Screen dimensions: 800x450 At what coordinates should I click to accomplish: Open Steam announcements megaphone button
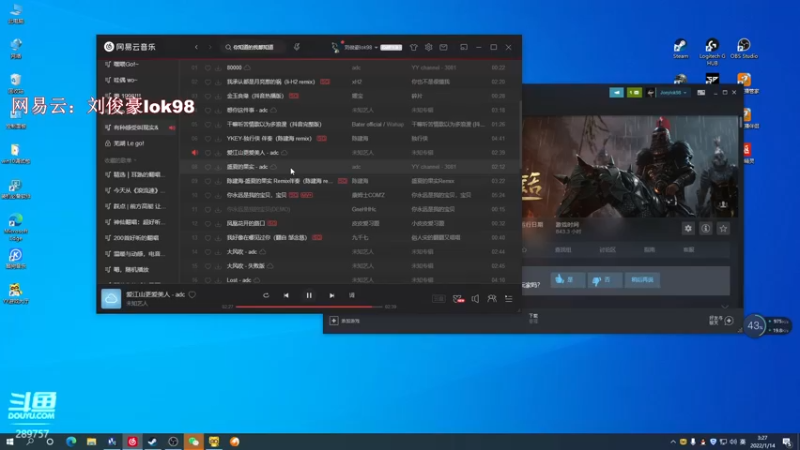pos(616,93)
